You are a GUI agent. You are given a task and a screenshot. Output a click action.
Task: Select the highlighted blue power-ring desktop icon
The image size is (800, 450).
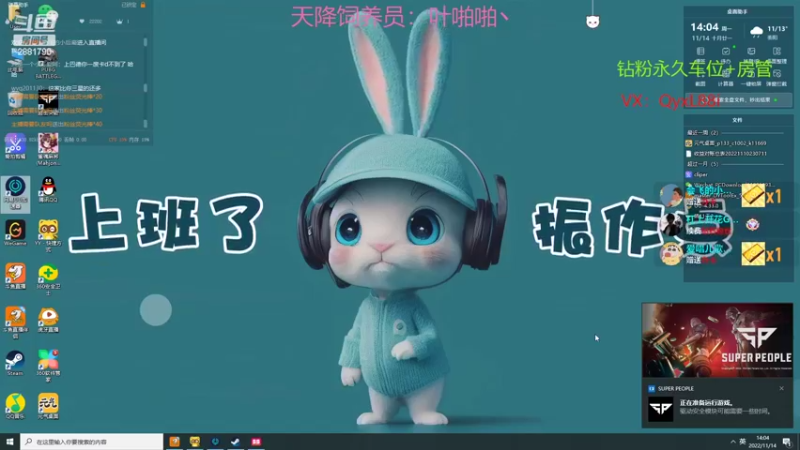click(15, 193)
